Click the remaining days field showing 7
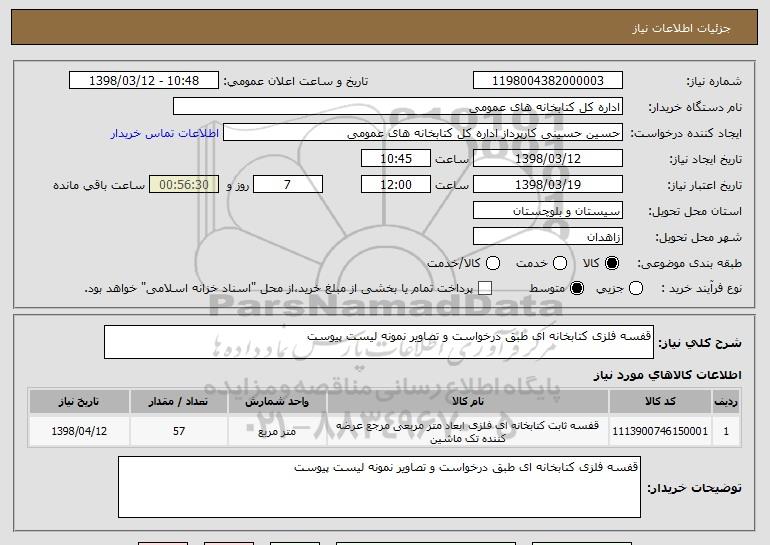This screenshot has width=770, height=545. point(288,185)
